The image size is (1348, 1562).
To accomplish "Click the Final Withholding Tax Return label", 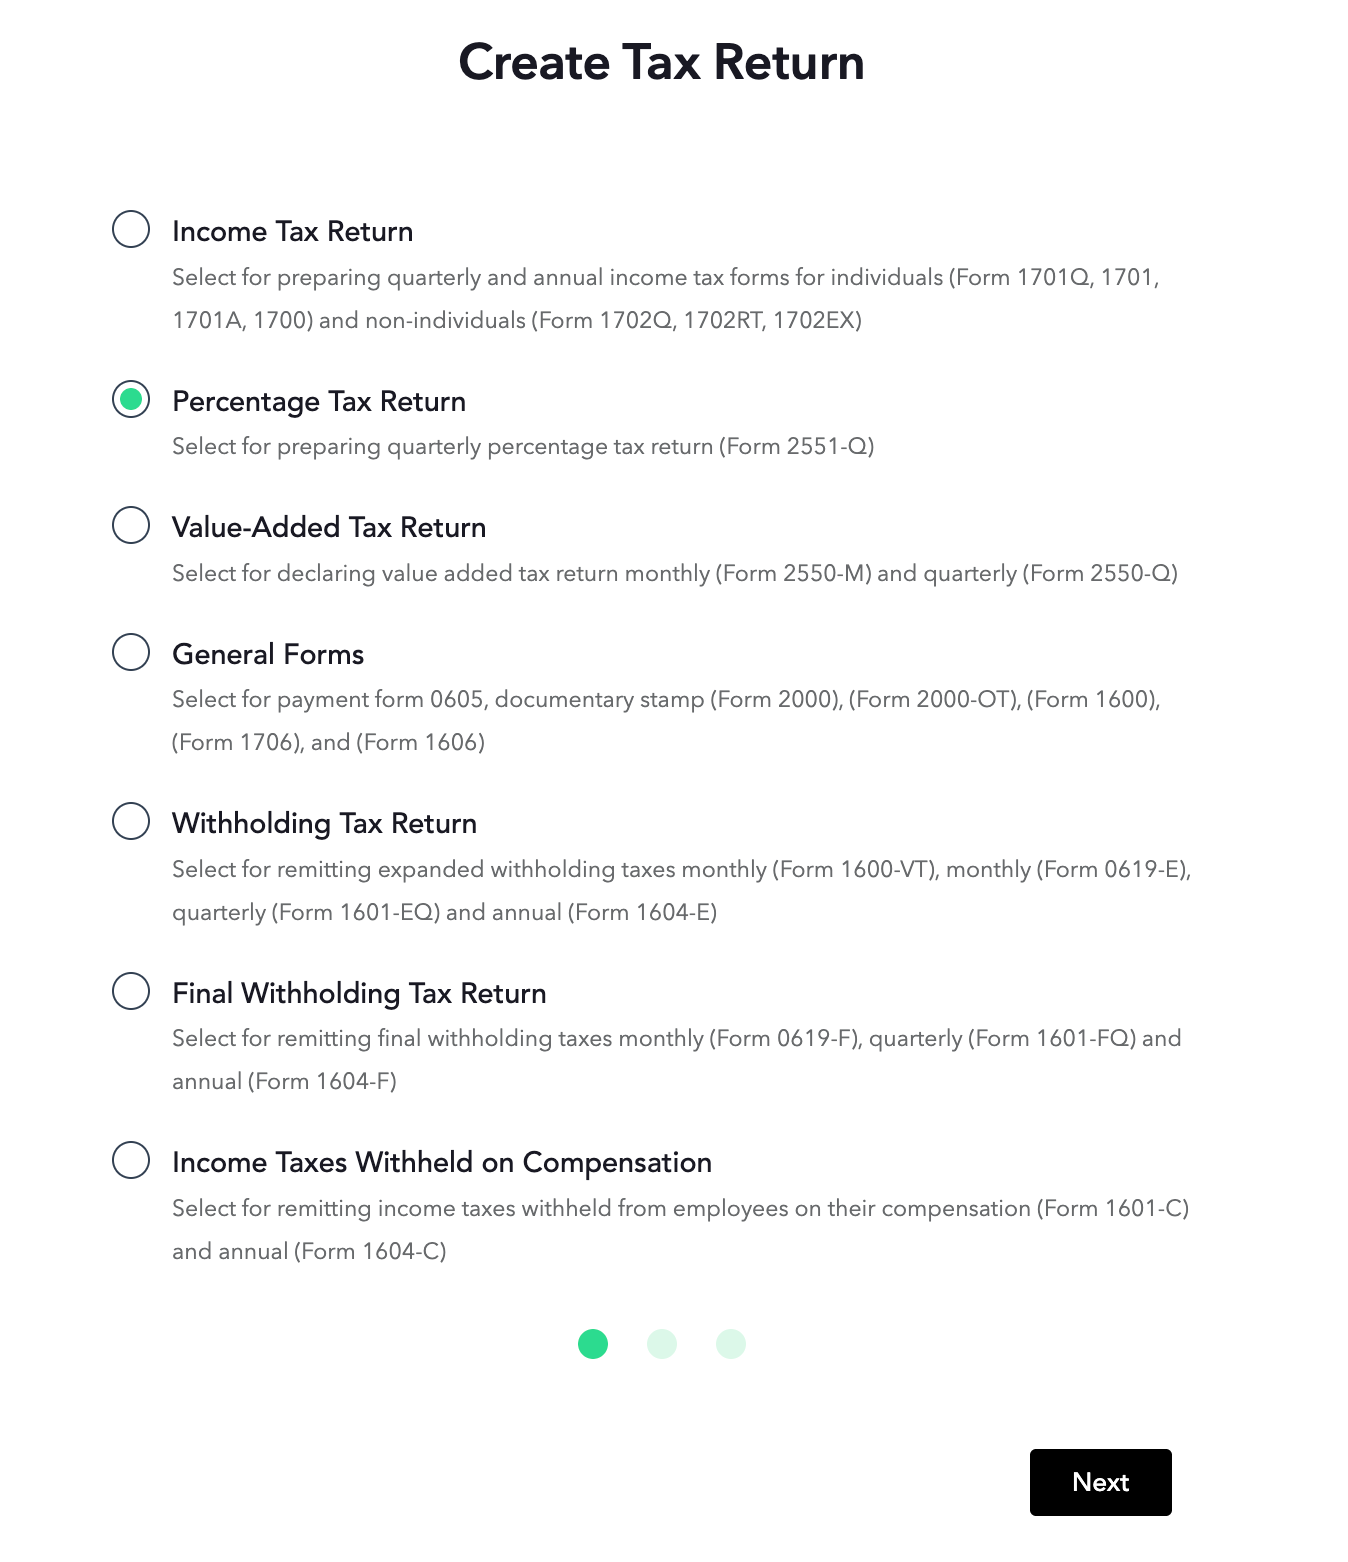I will click(x=359, y=993).
